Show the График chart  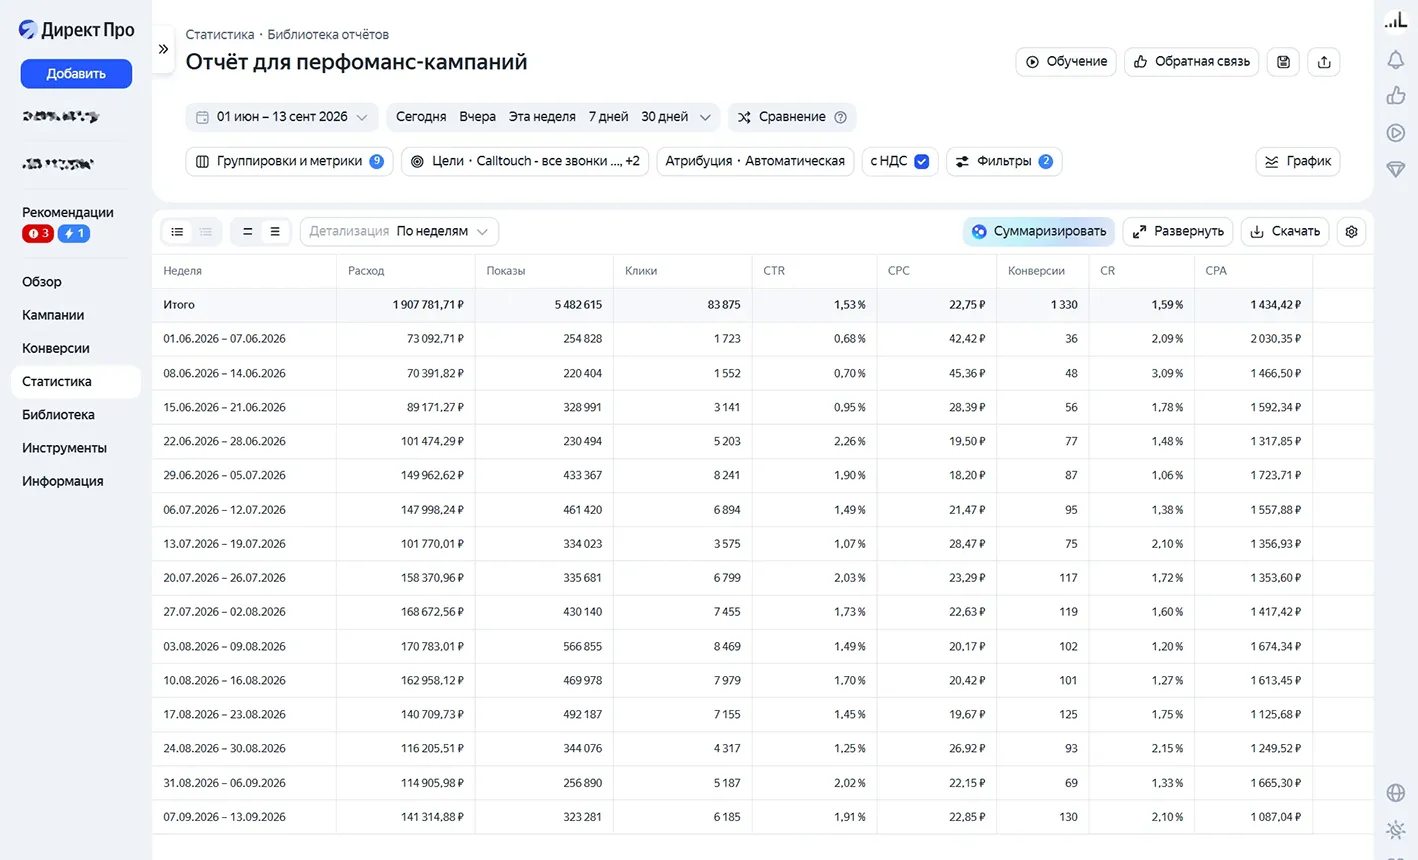tap(1298, 161)
